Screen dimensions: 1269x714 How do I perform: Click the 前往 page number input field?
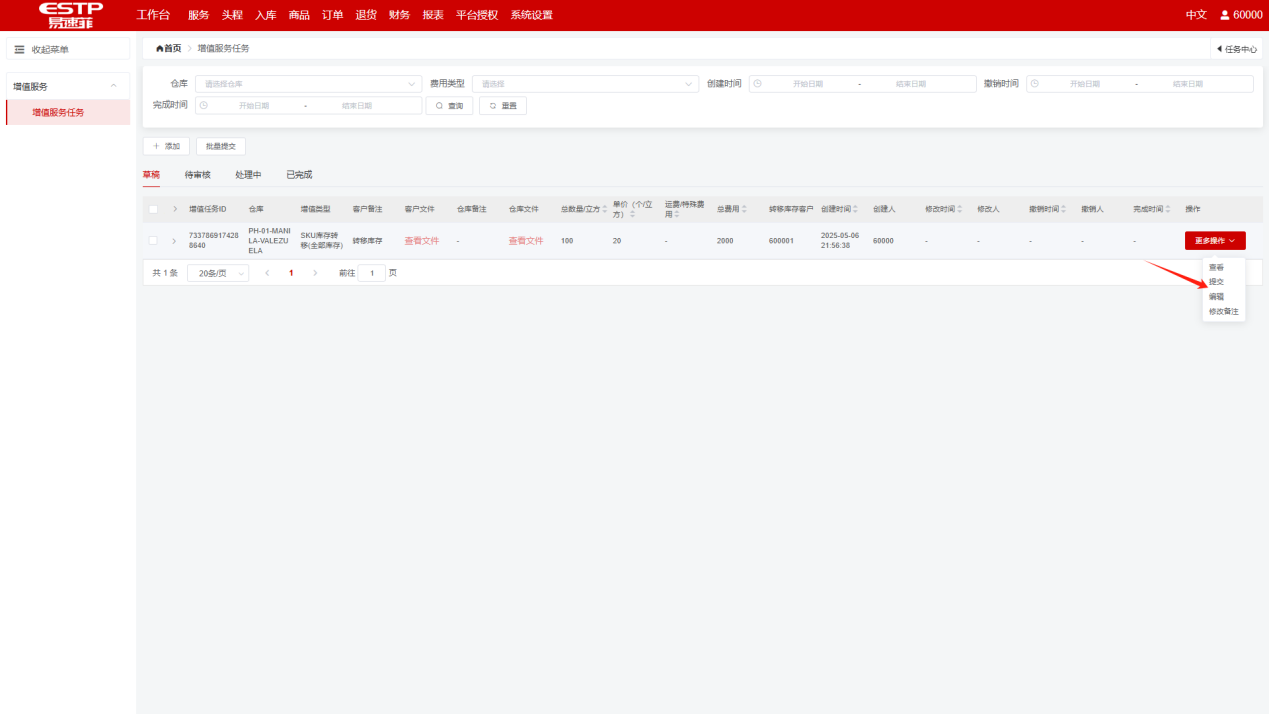[x=371, y=273]
